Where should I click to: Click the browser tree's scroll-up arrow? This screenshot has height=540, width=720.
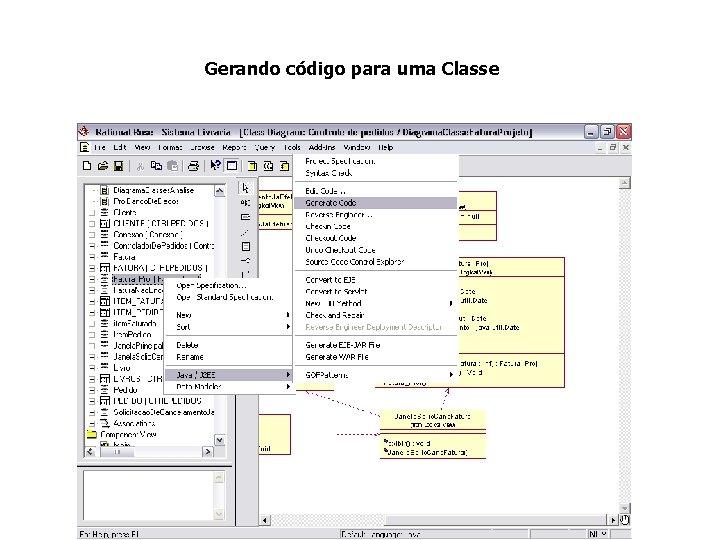(x=219, y=191)
